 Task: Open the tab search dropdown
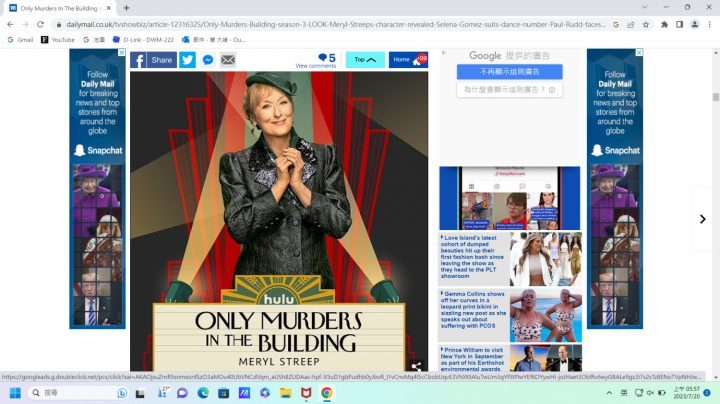point(645,7)
